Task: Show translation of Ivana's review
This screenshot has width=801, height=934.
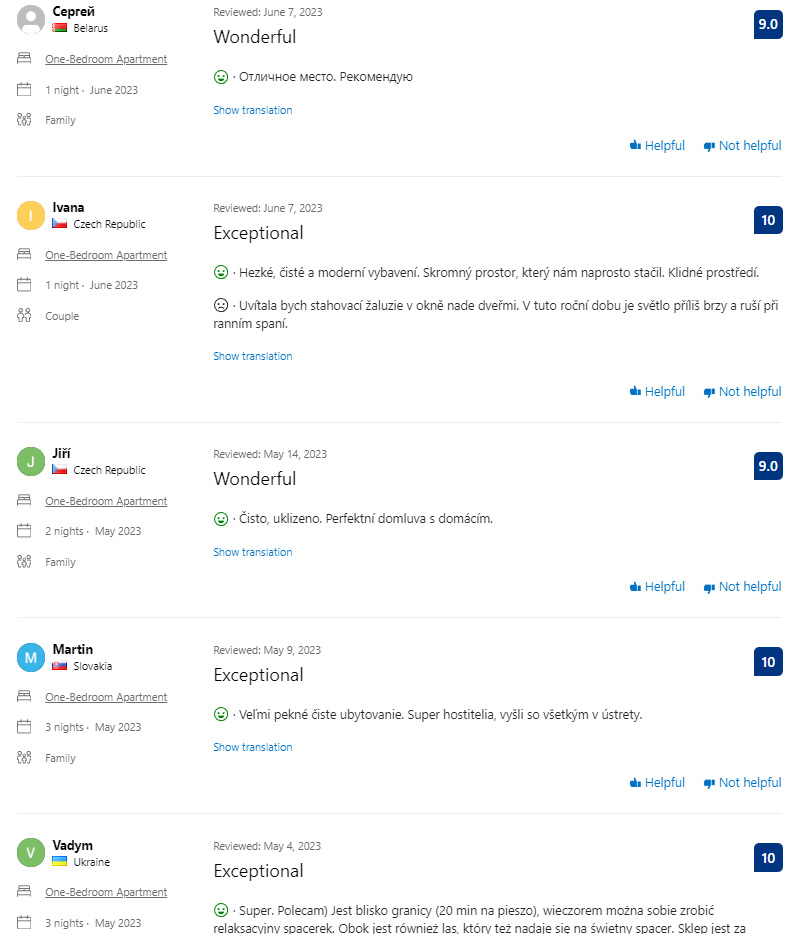Action: click(253, 356)
